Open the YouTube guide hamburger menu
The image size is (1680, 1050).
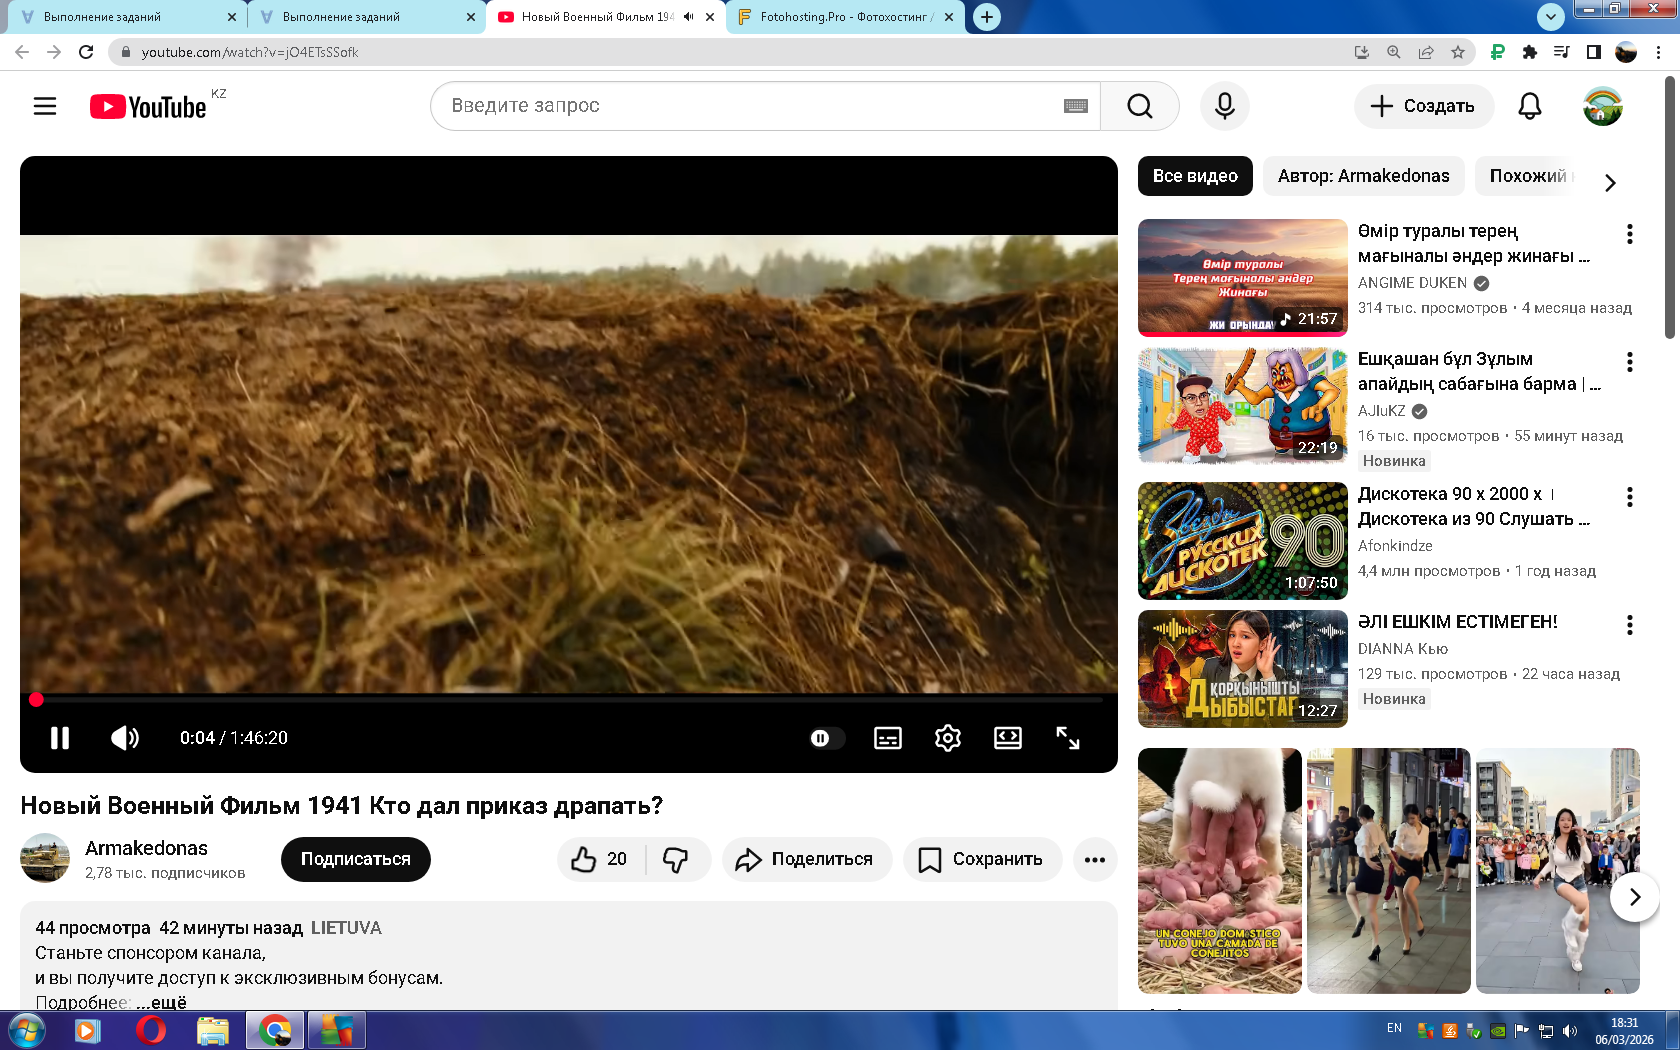pos(45,106)
